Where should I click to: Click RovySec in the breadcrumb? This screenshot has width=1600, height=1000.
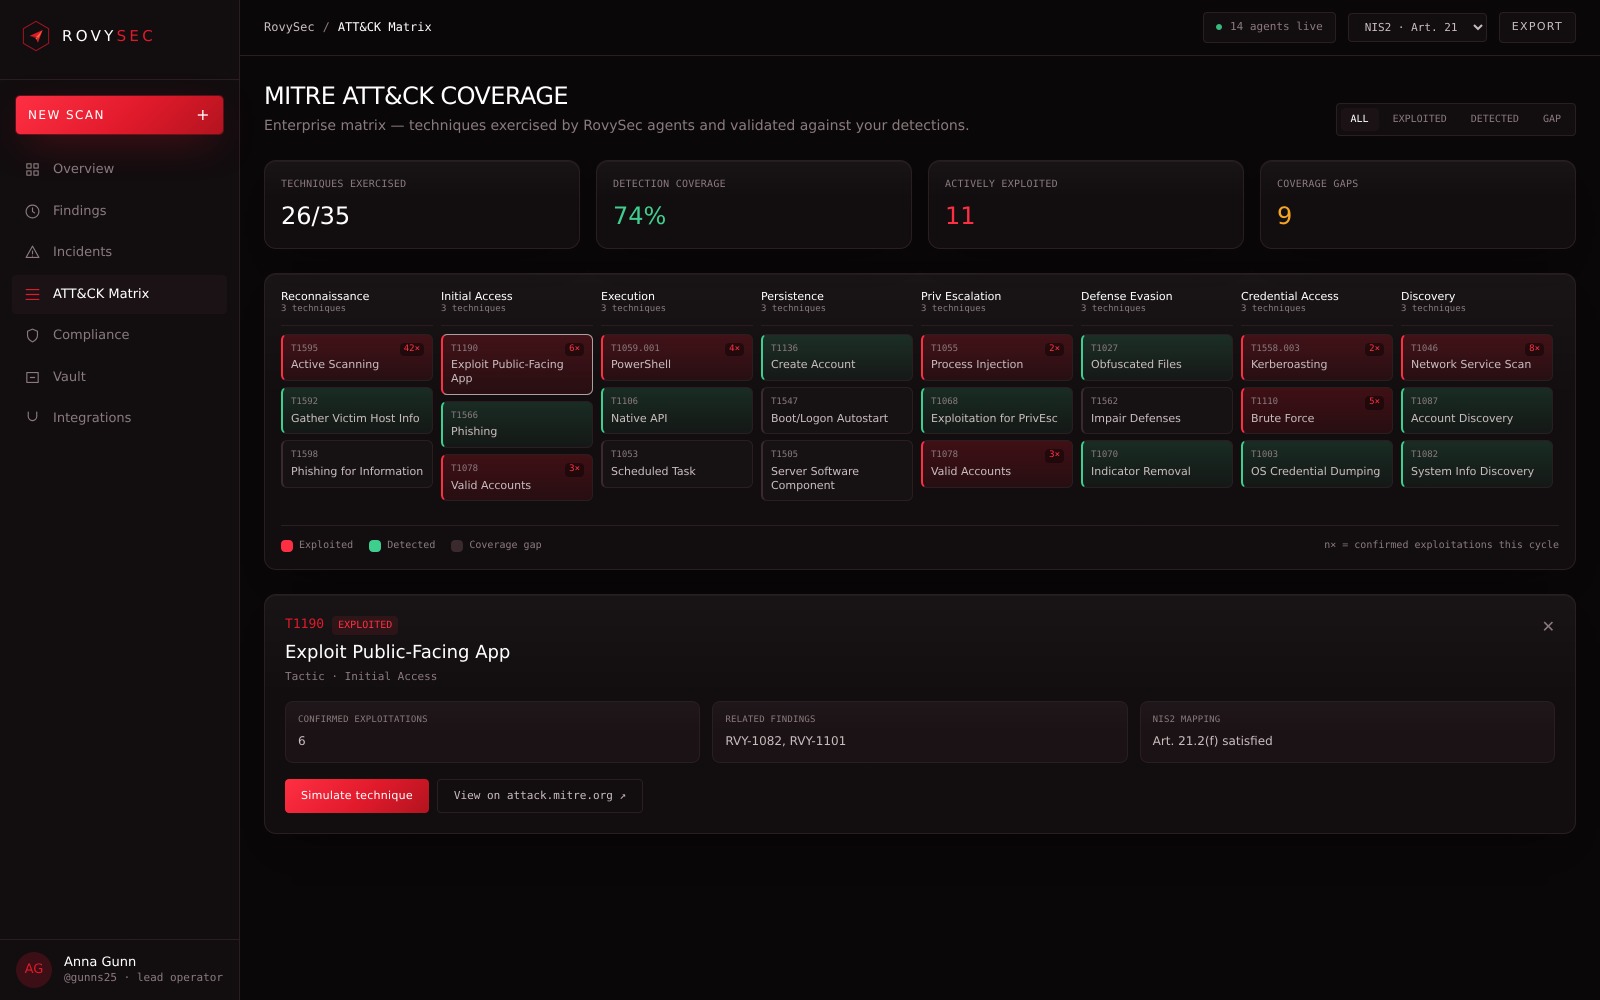[289, 27]
